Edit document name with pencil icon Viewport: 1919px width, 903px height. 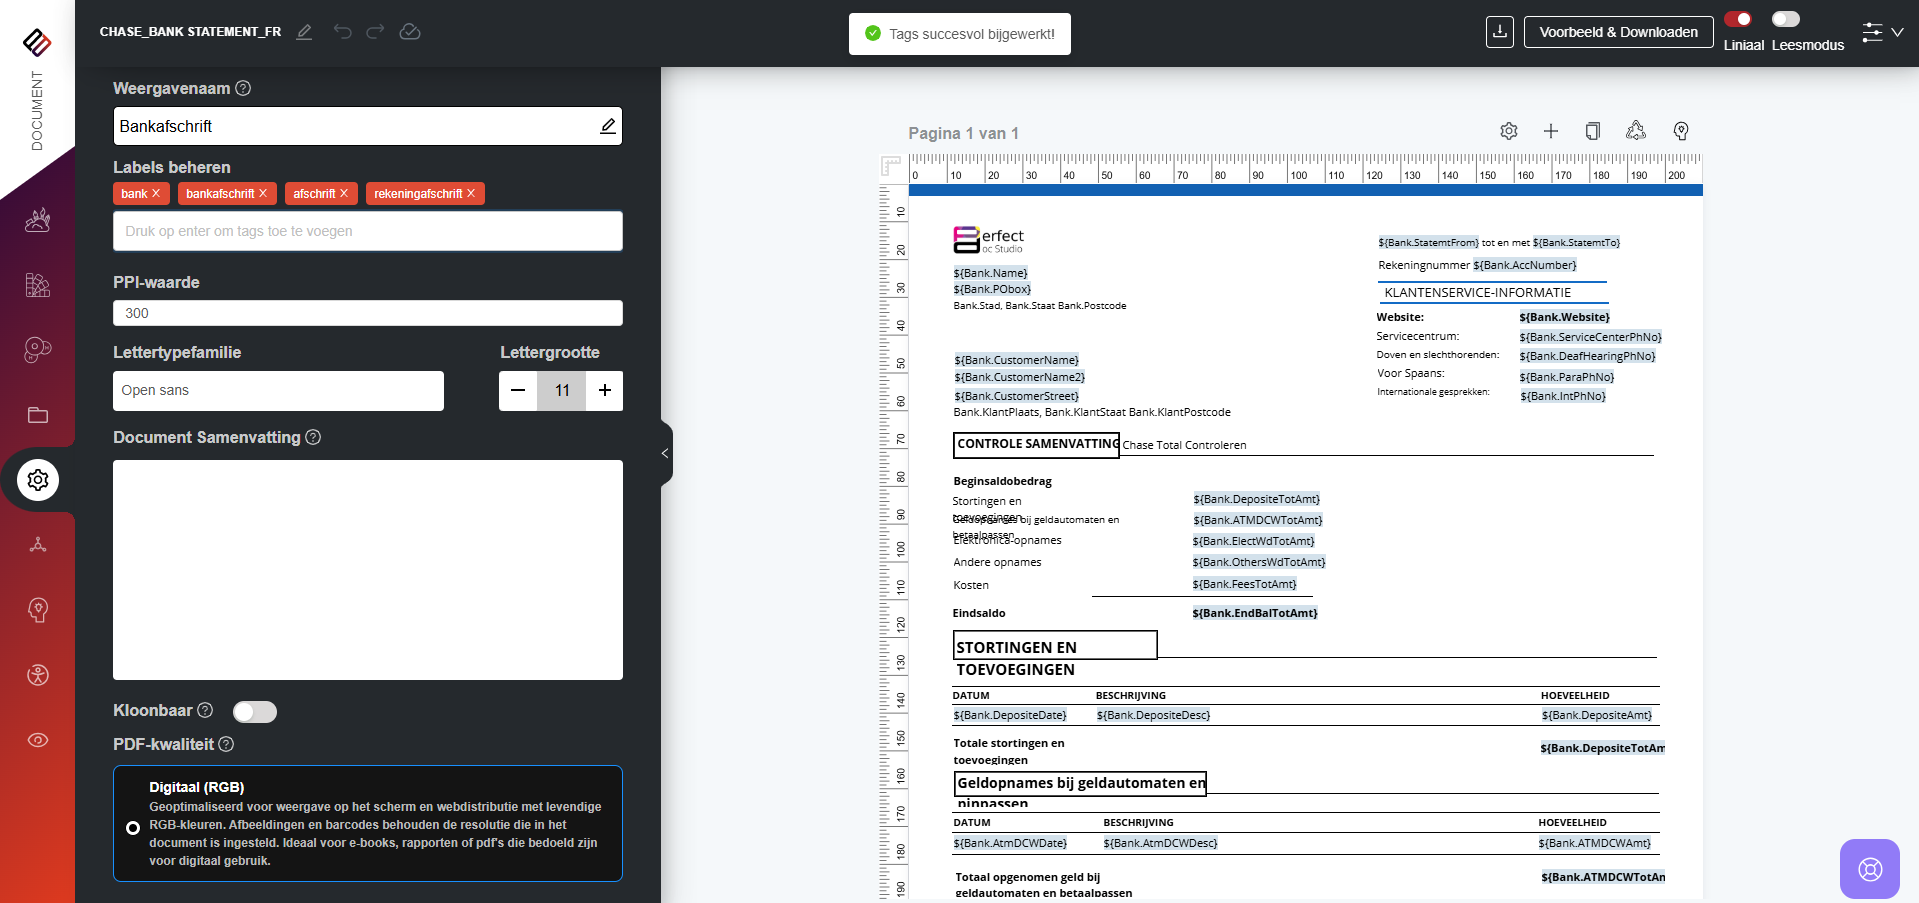point(305,32)
